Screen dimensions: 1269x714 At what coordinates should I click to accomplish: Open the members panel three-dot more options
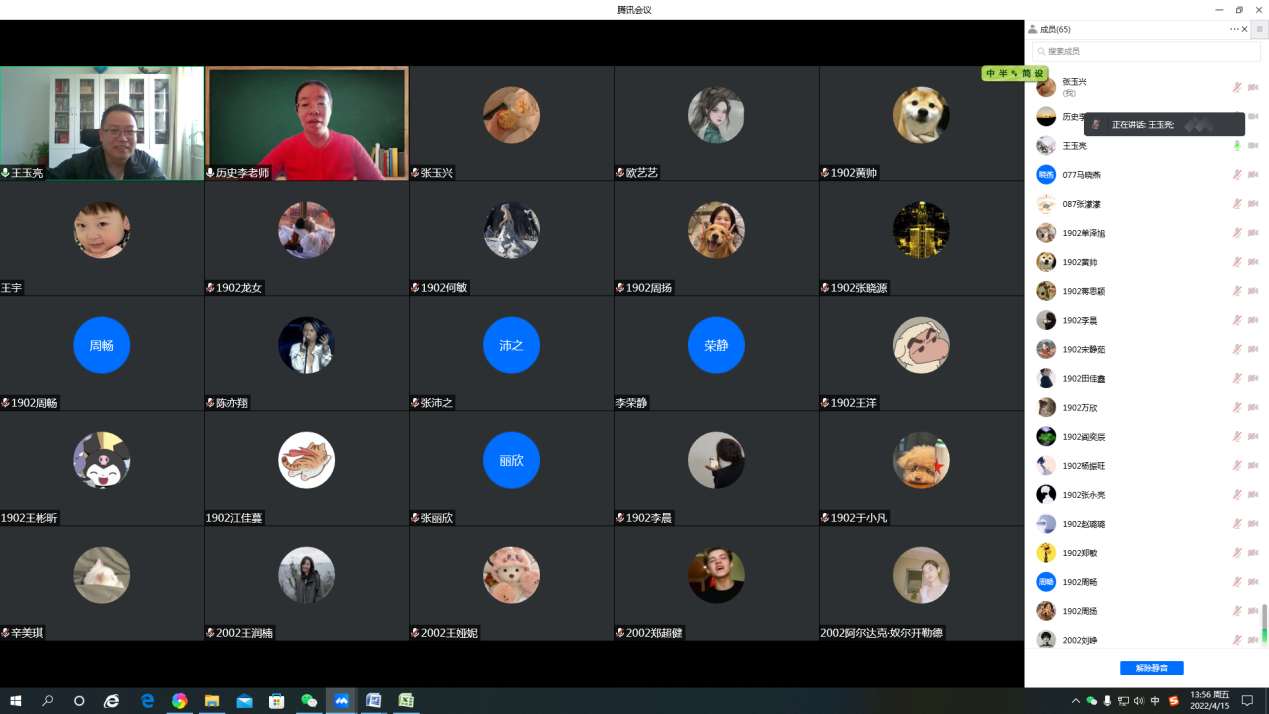click(x=1234, y=30)
